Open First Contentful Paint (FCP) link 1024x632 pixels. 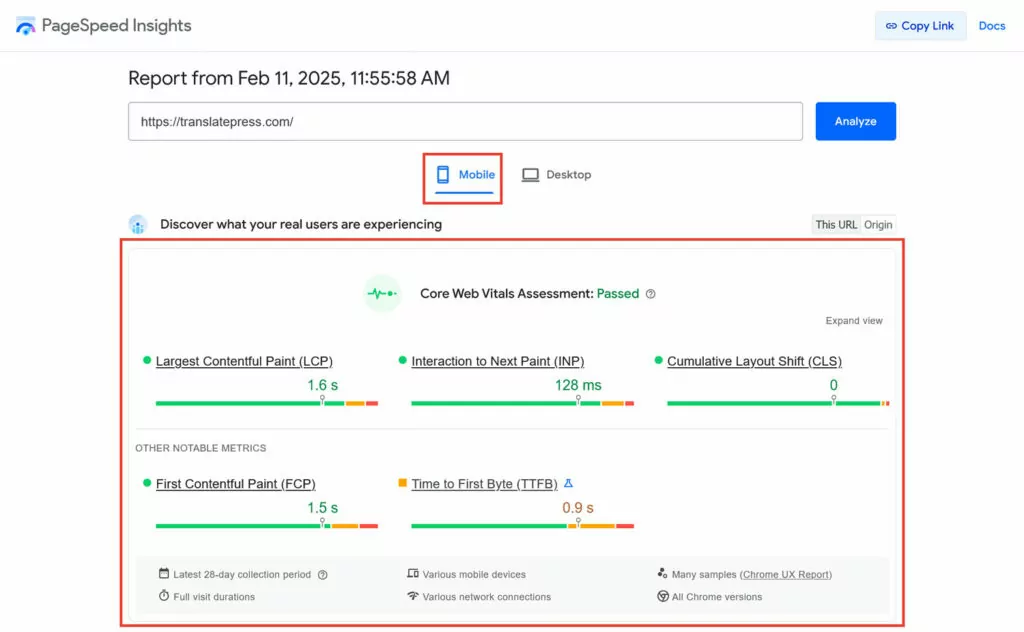[x=236, y=484]
